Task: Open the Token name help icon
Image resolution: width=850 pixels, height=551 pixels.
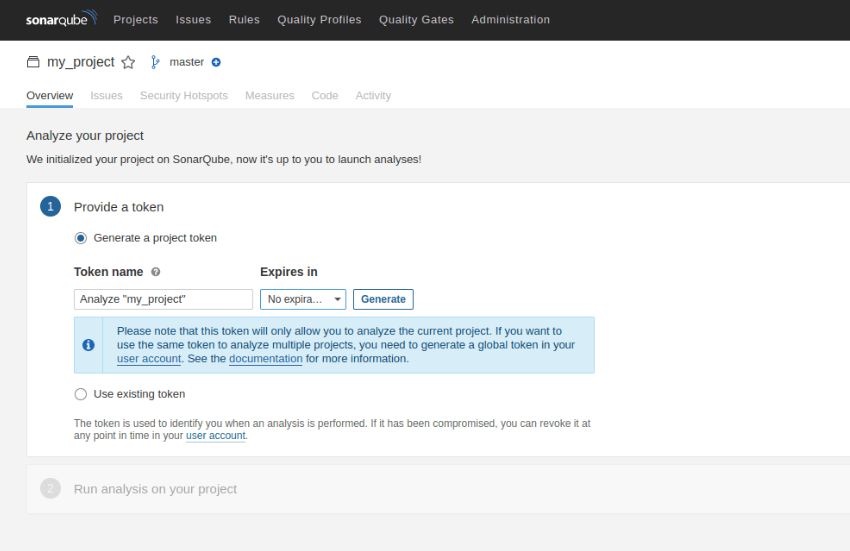Action: (156, 272)
